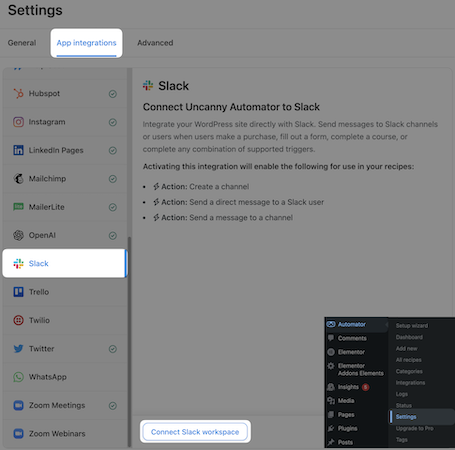Open Categories submenu item
Image resolution: width=455 pixels, height=450 pixels.
tap(409, 371)
